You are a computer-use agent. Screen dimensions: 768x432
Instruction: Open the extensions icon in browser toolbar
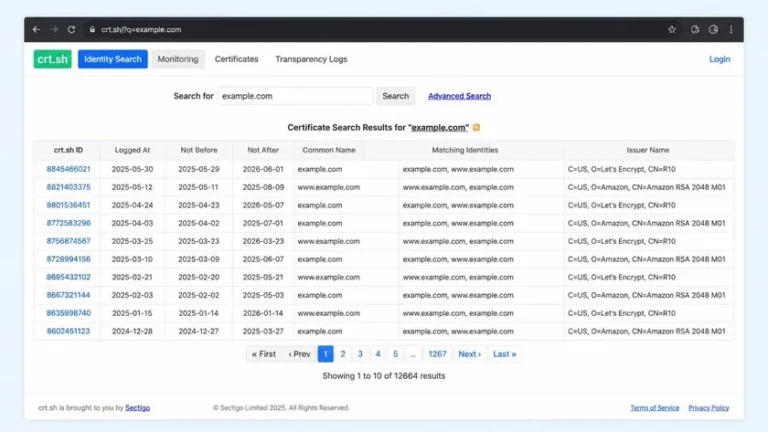695,29
